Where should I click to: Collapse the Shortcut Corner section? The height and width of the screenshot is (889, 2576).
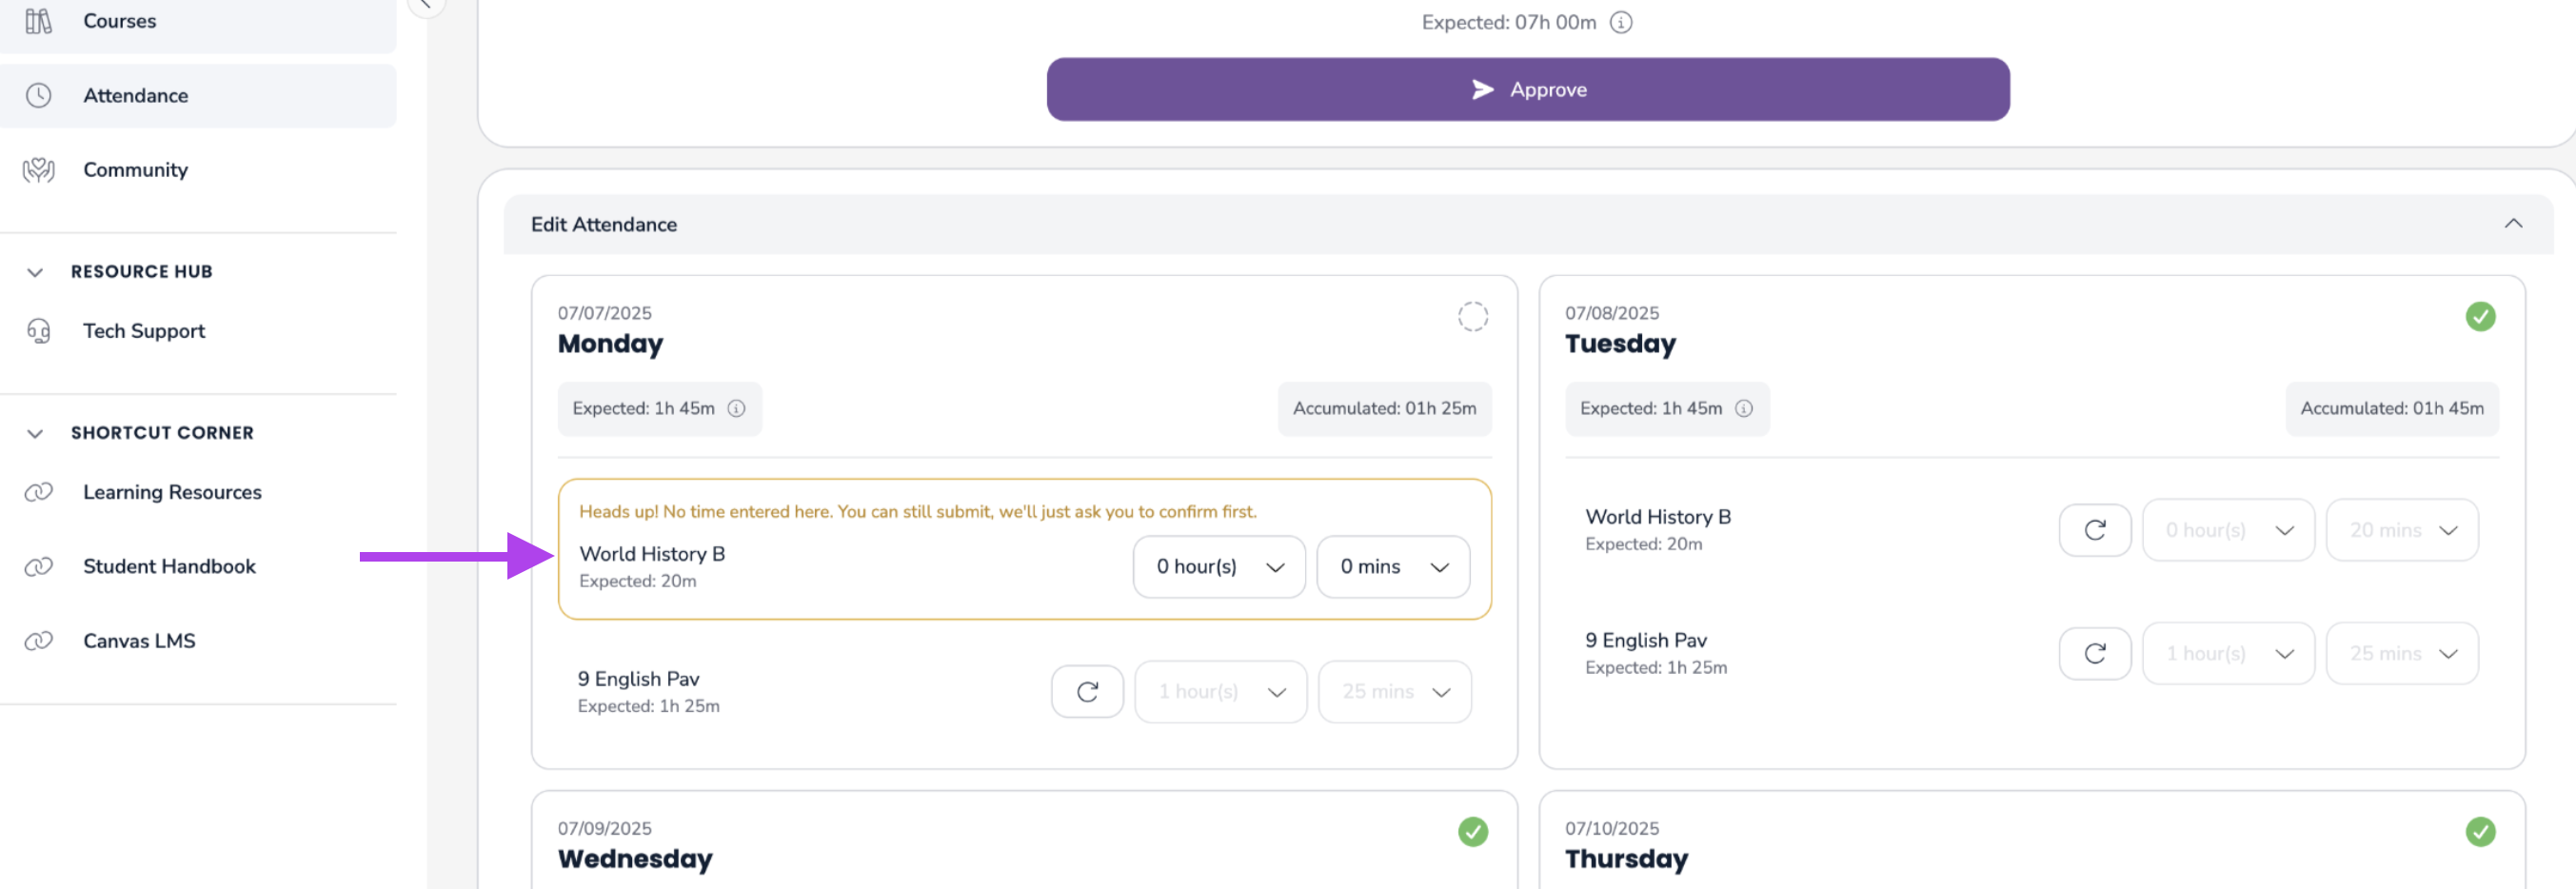tap(35, 433)
